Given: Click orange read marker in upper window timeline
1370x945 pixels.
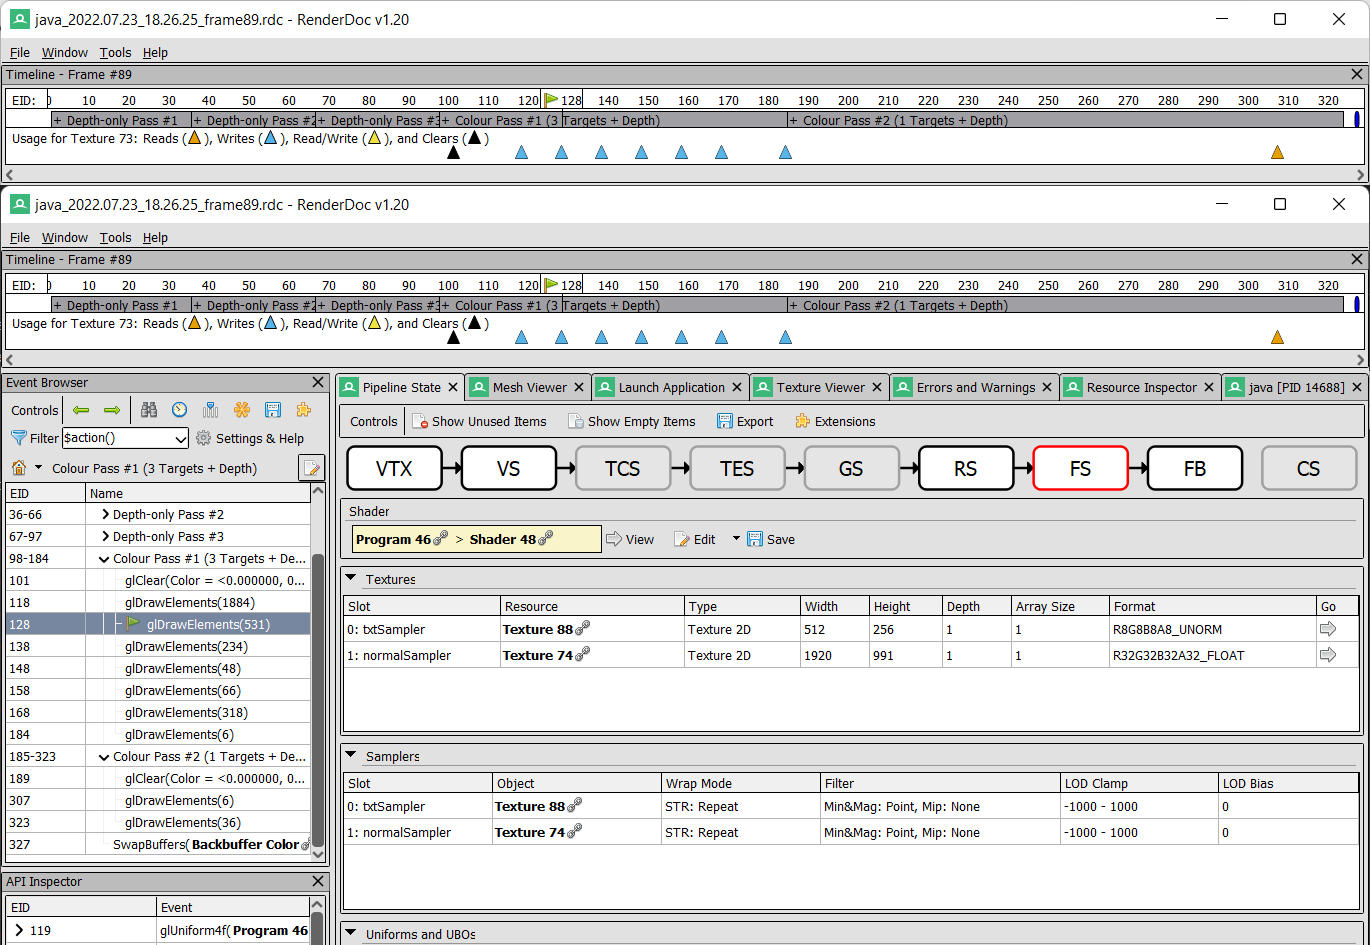Looking at the screenshot, I should pyautogui.click(x=1277, y=152).
